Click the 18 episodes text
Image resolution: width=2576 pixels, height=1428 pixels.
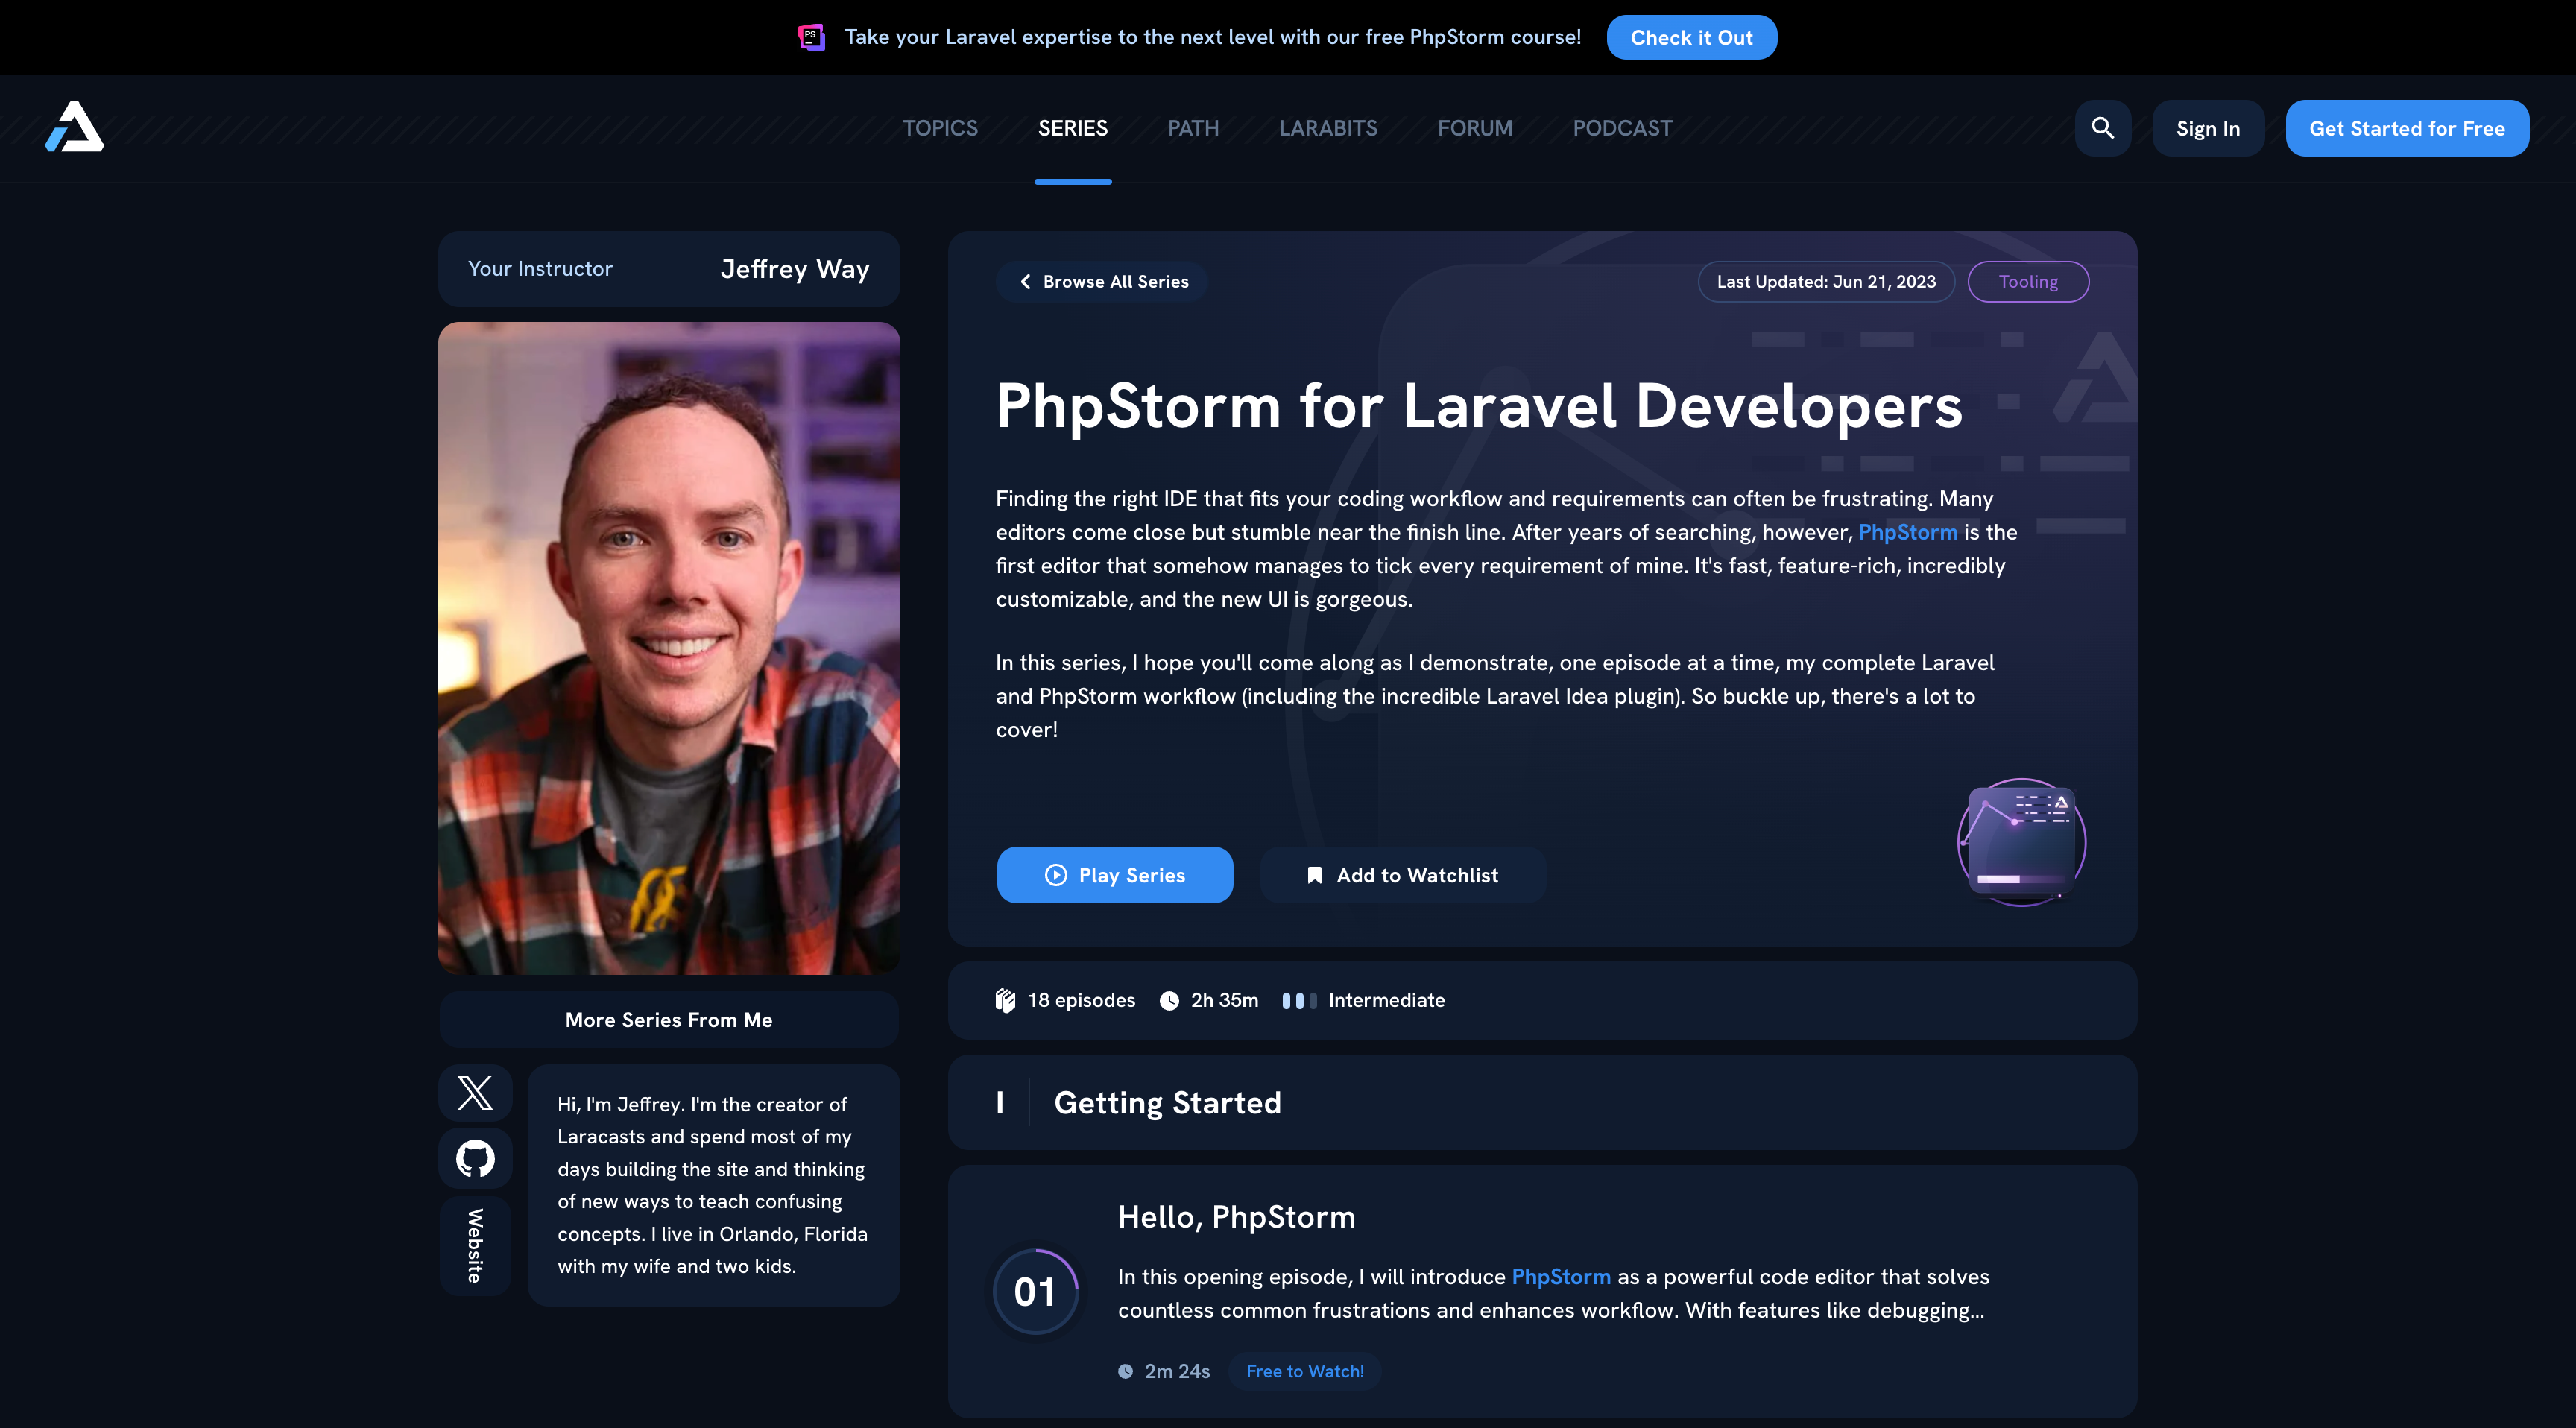click(x=1081, y=1000)
